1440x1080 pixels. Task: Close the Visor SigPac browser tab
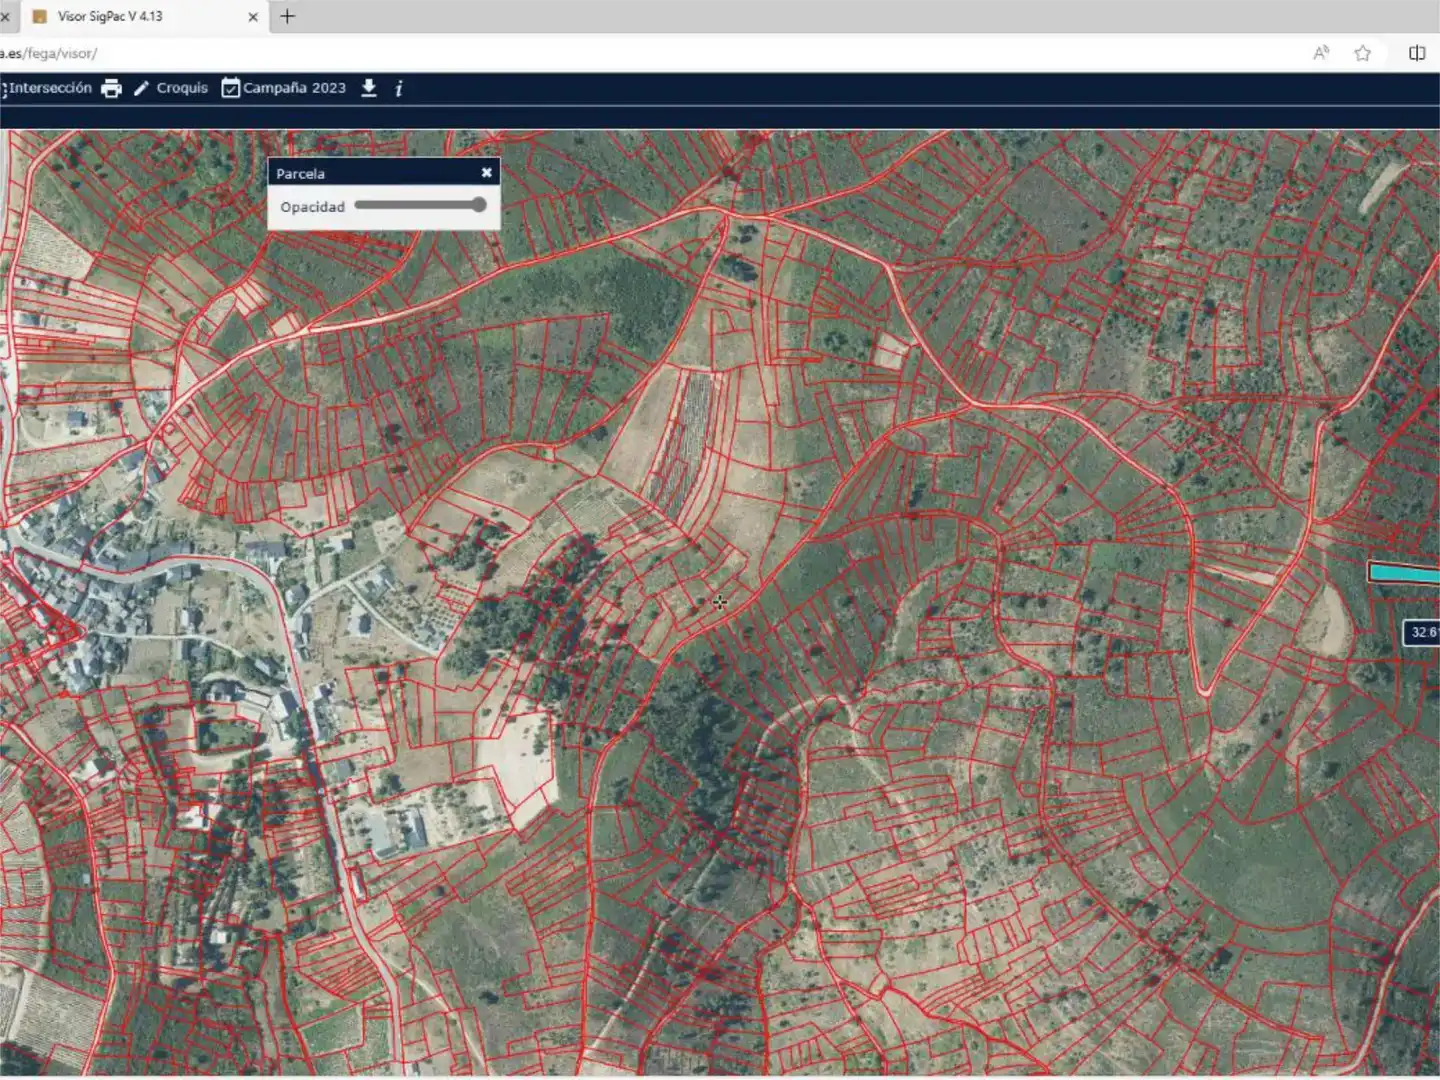point(253,16)
